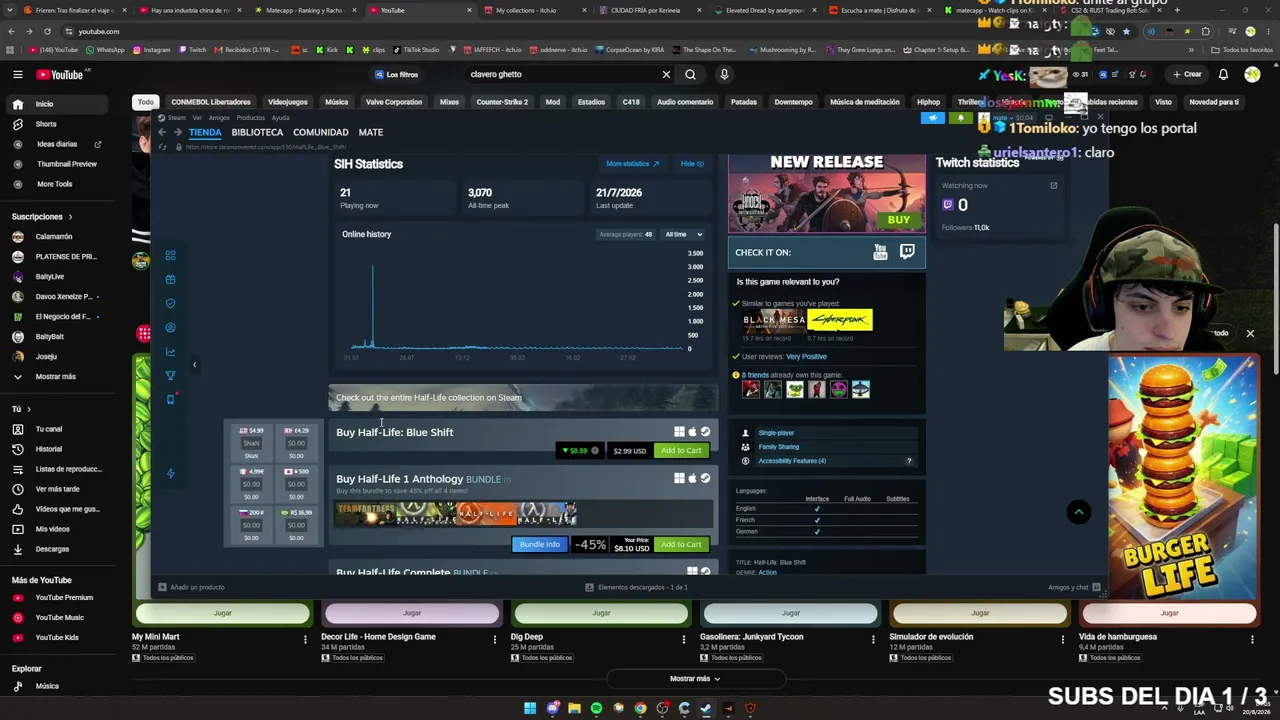Open the Cyberpunk game thumbnail
Image resolution: width=1280 pixels, height=720 pixels.
pos(840,320)
